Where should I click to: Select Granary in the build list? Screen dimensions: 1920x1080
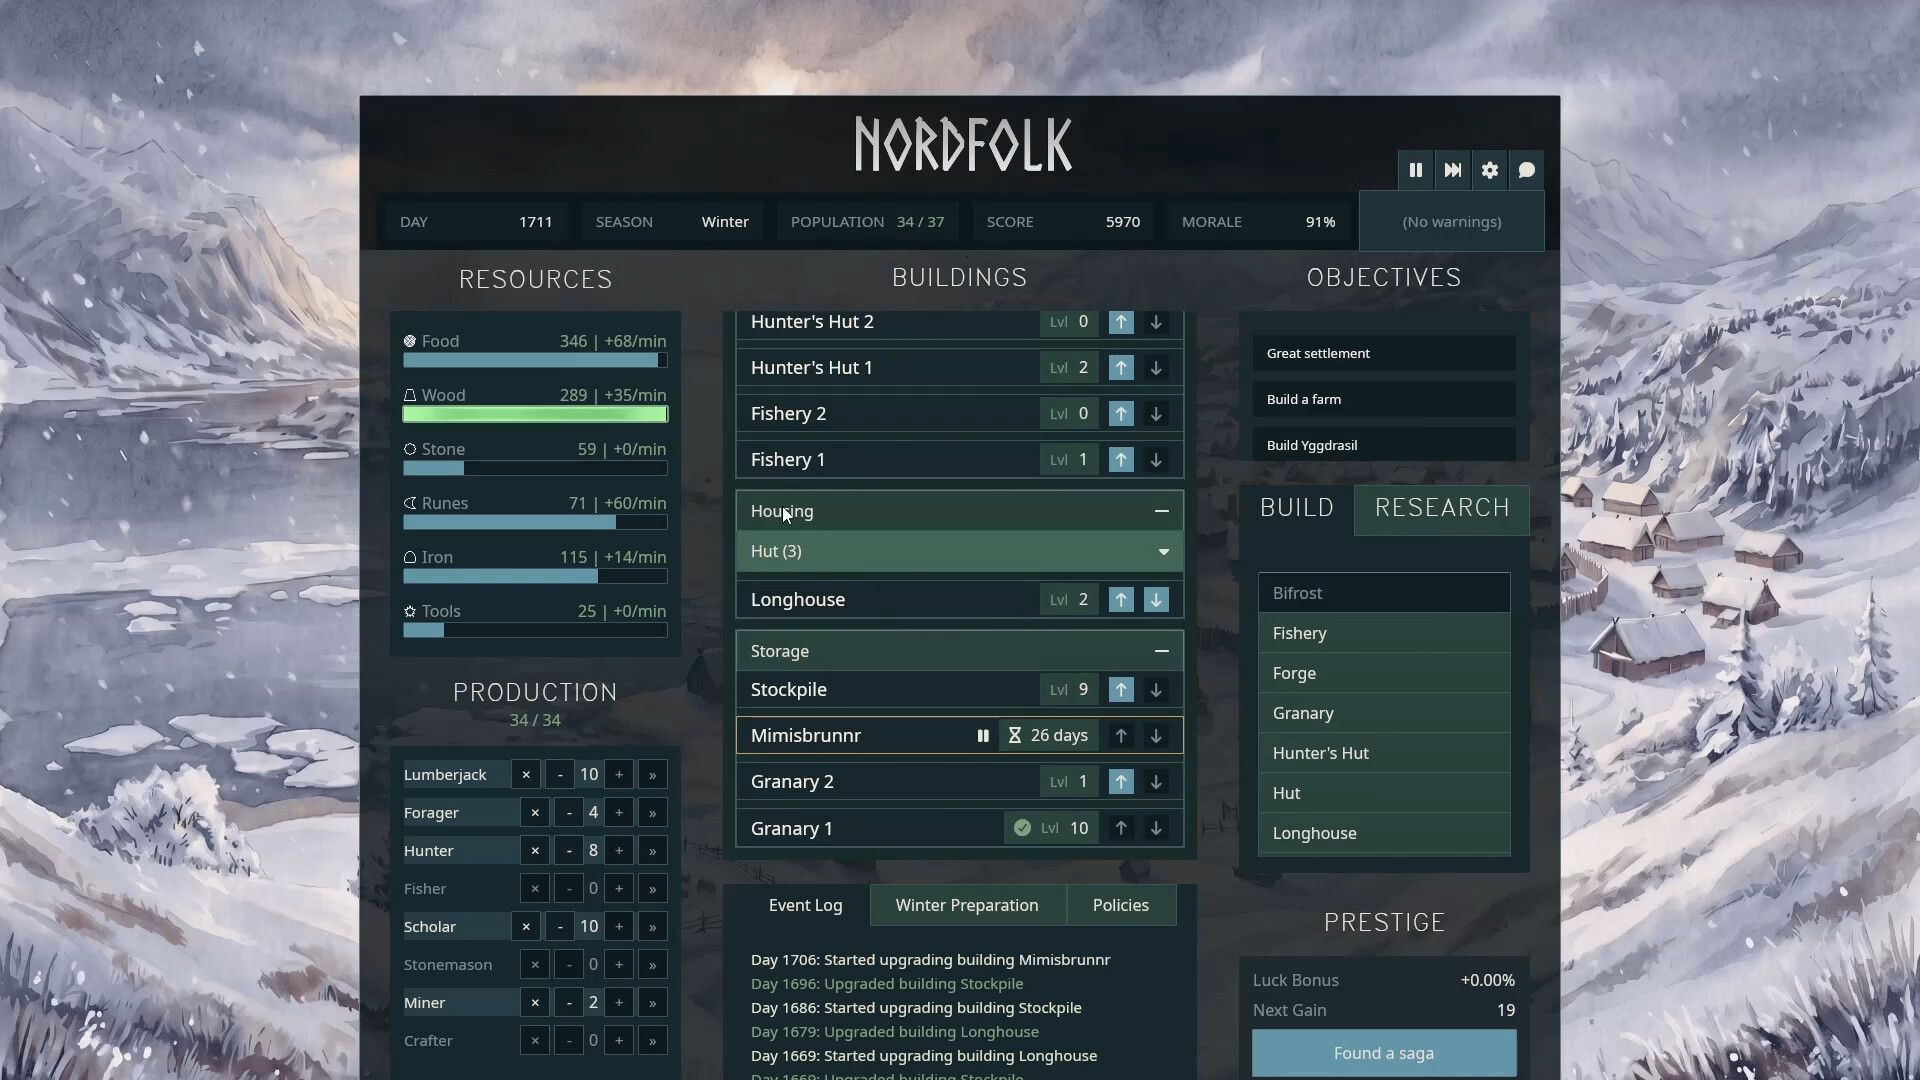1384,714
